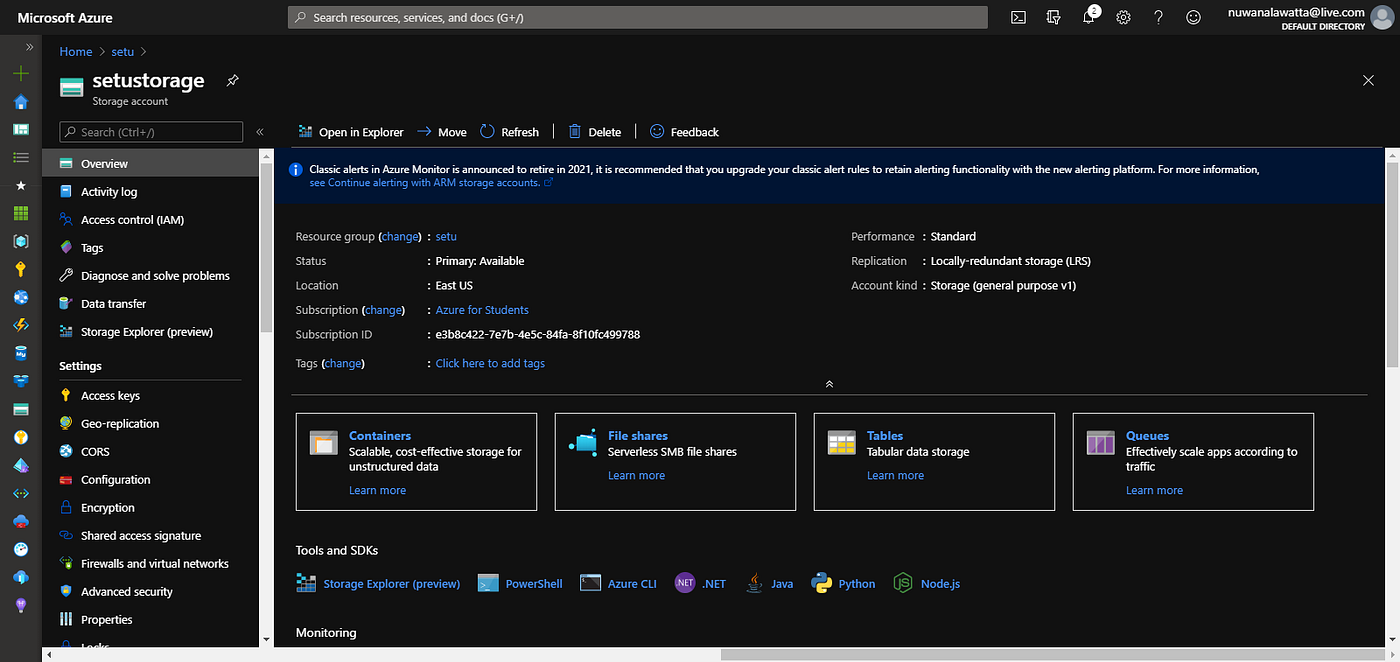Open the Help question mark

point(1158,17)
